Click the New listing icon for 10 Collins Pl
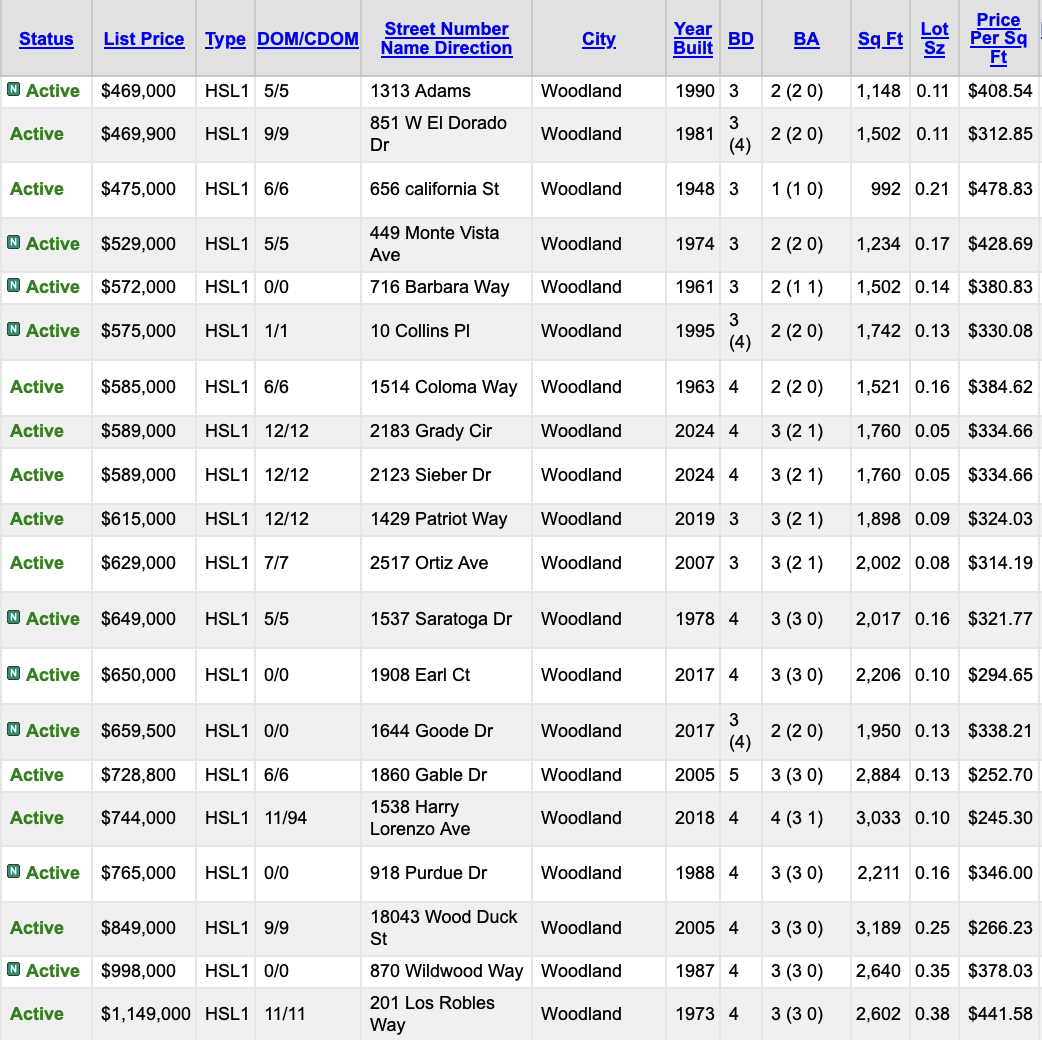This screenshot has height=1040, width=1042. [13, 330]
